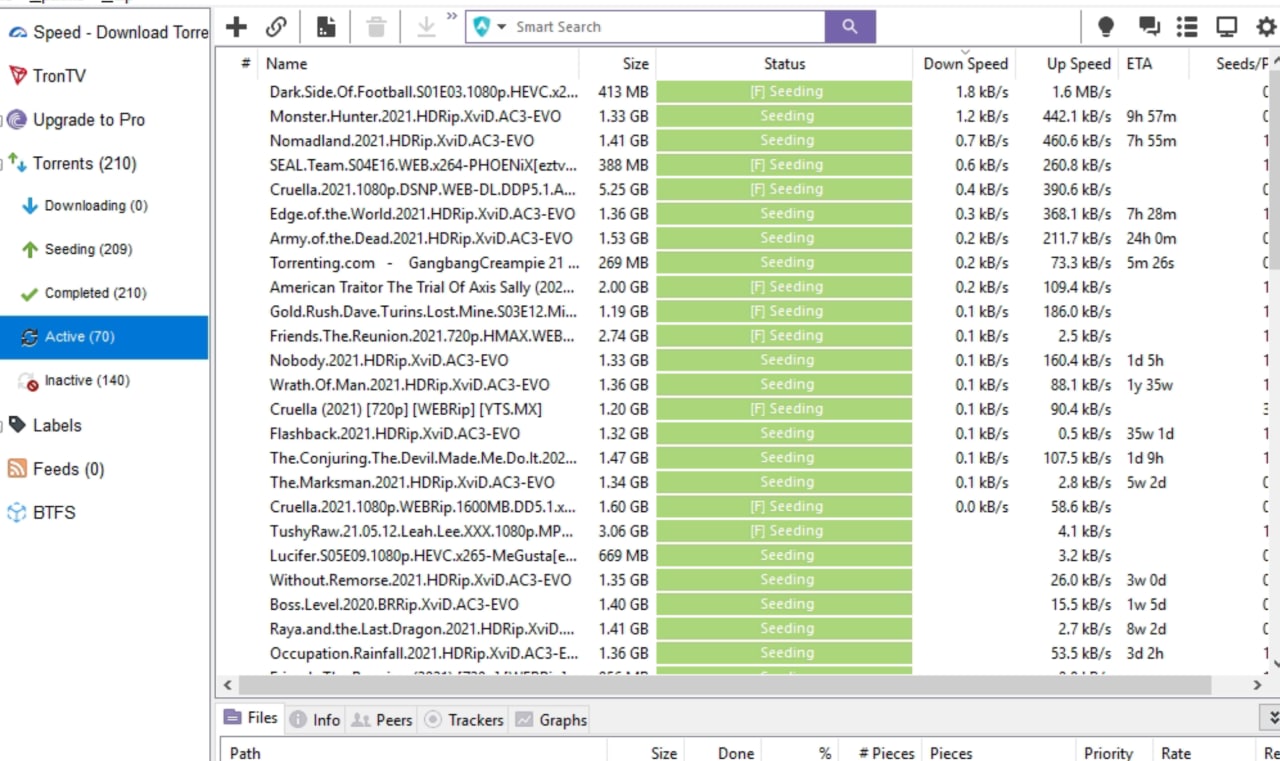Open TronTV in sidebar

[105, 75]
